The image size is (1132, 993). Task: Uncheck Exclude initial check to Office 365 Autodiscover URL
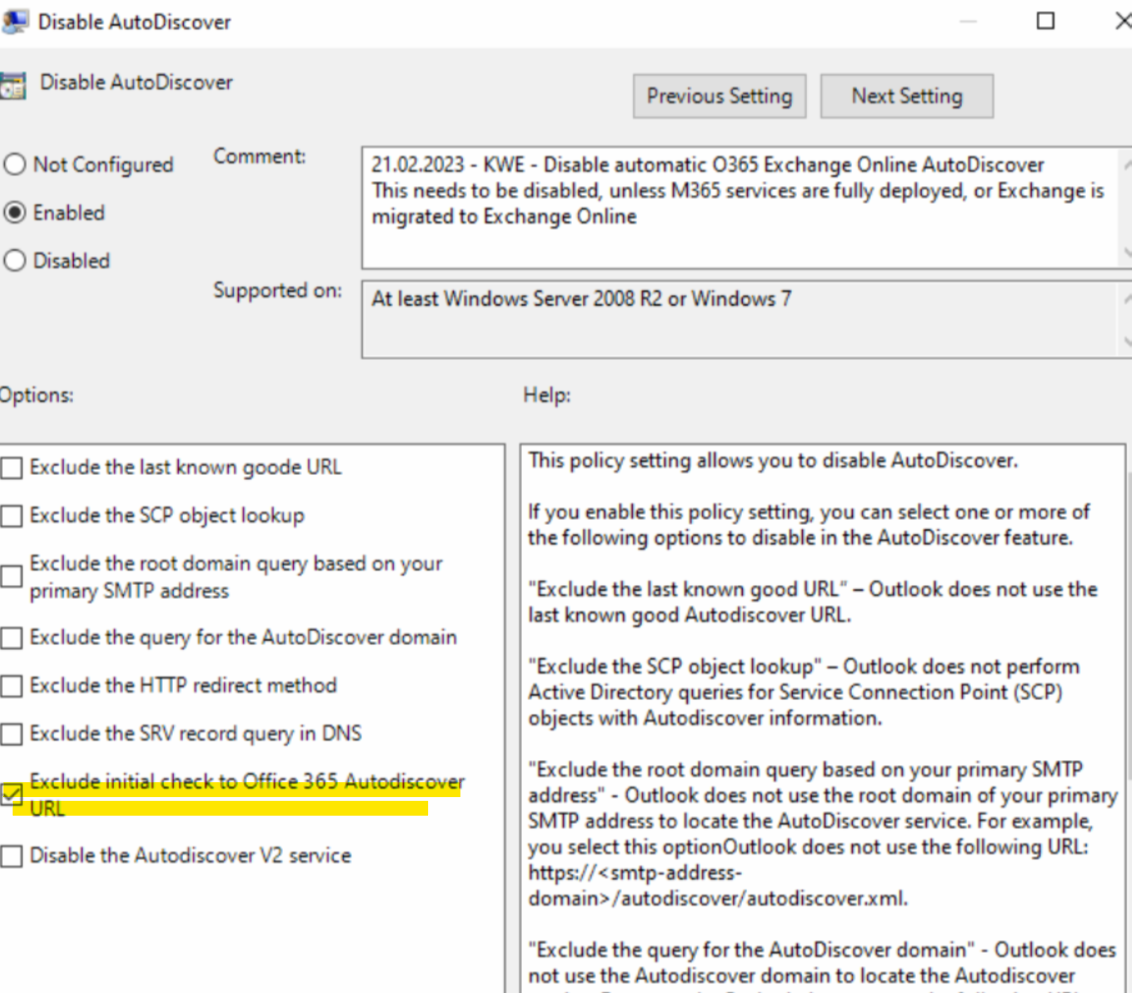12,796
